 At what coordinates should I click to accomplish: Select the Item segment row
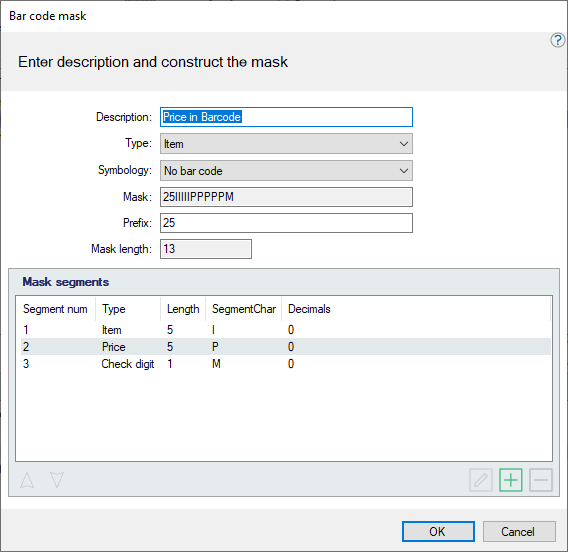click(x=285, y=330)
